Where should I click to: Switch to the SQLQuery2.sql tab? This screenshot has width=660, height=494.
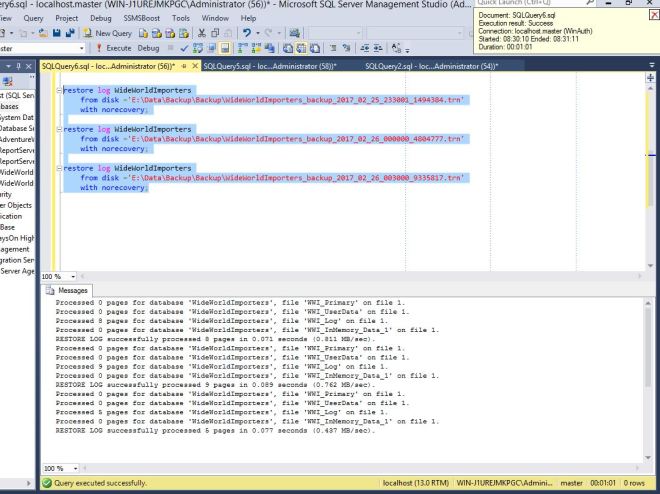432,66
